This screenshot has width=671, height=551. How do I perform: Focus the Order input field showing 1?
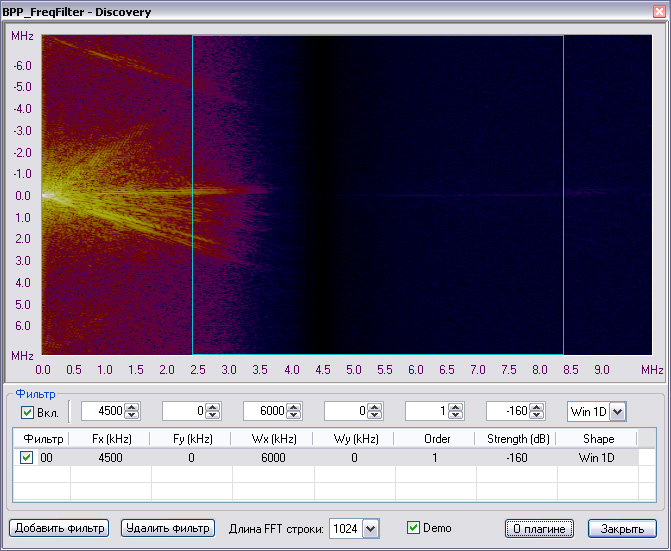[427, 411]
